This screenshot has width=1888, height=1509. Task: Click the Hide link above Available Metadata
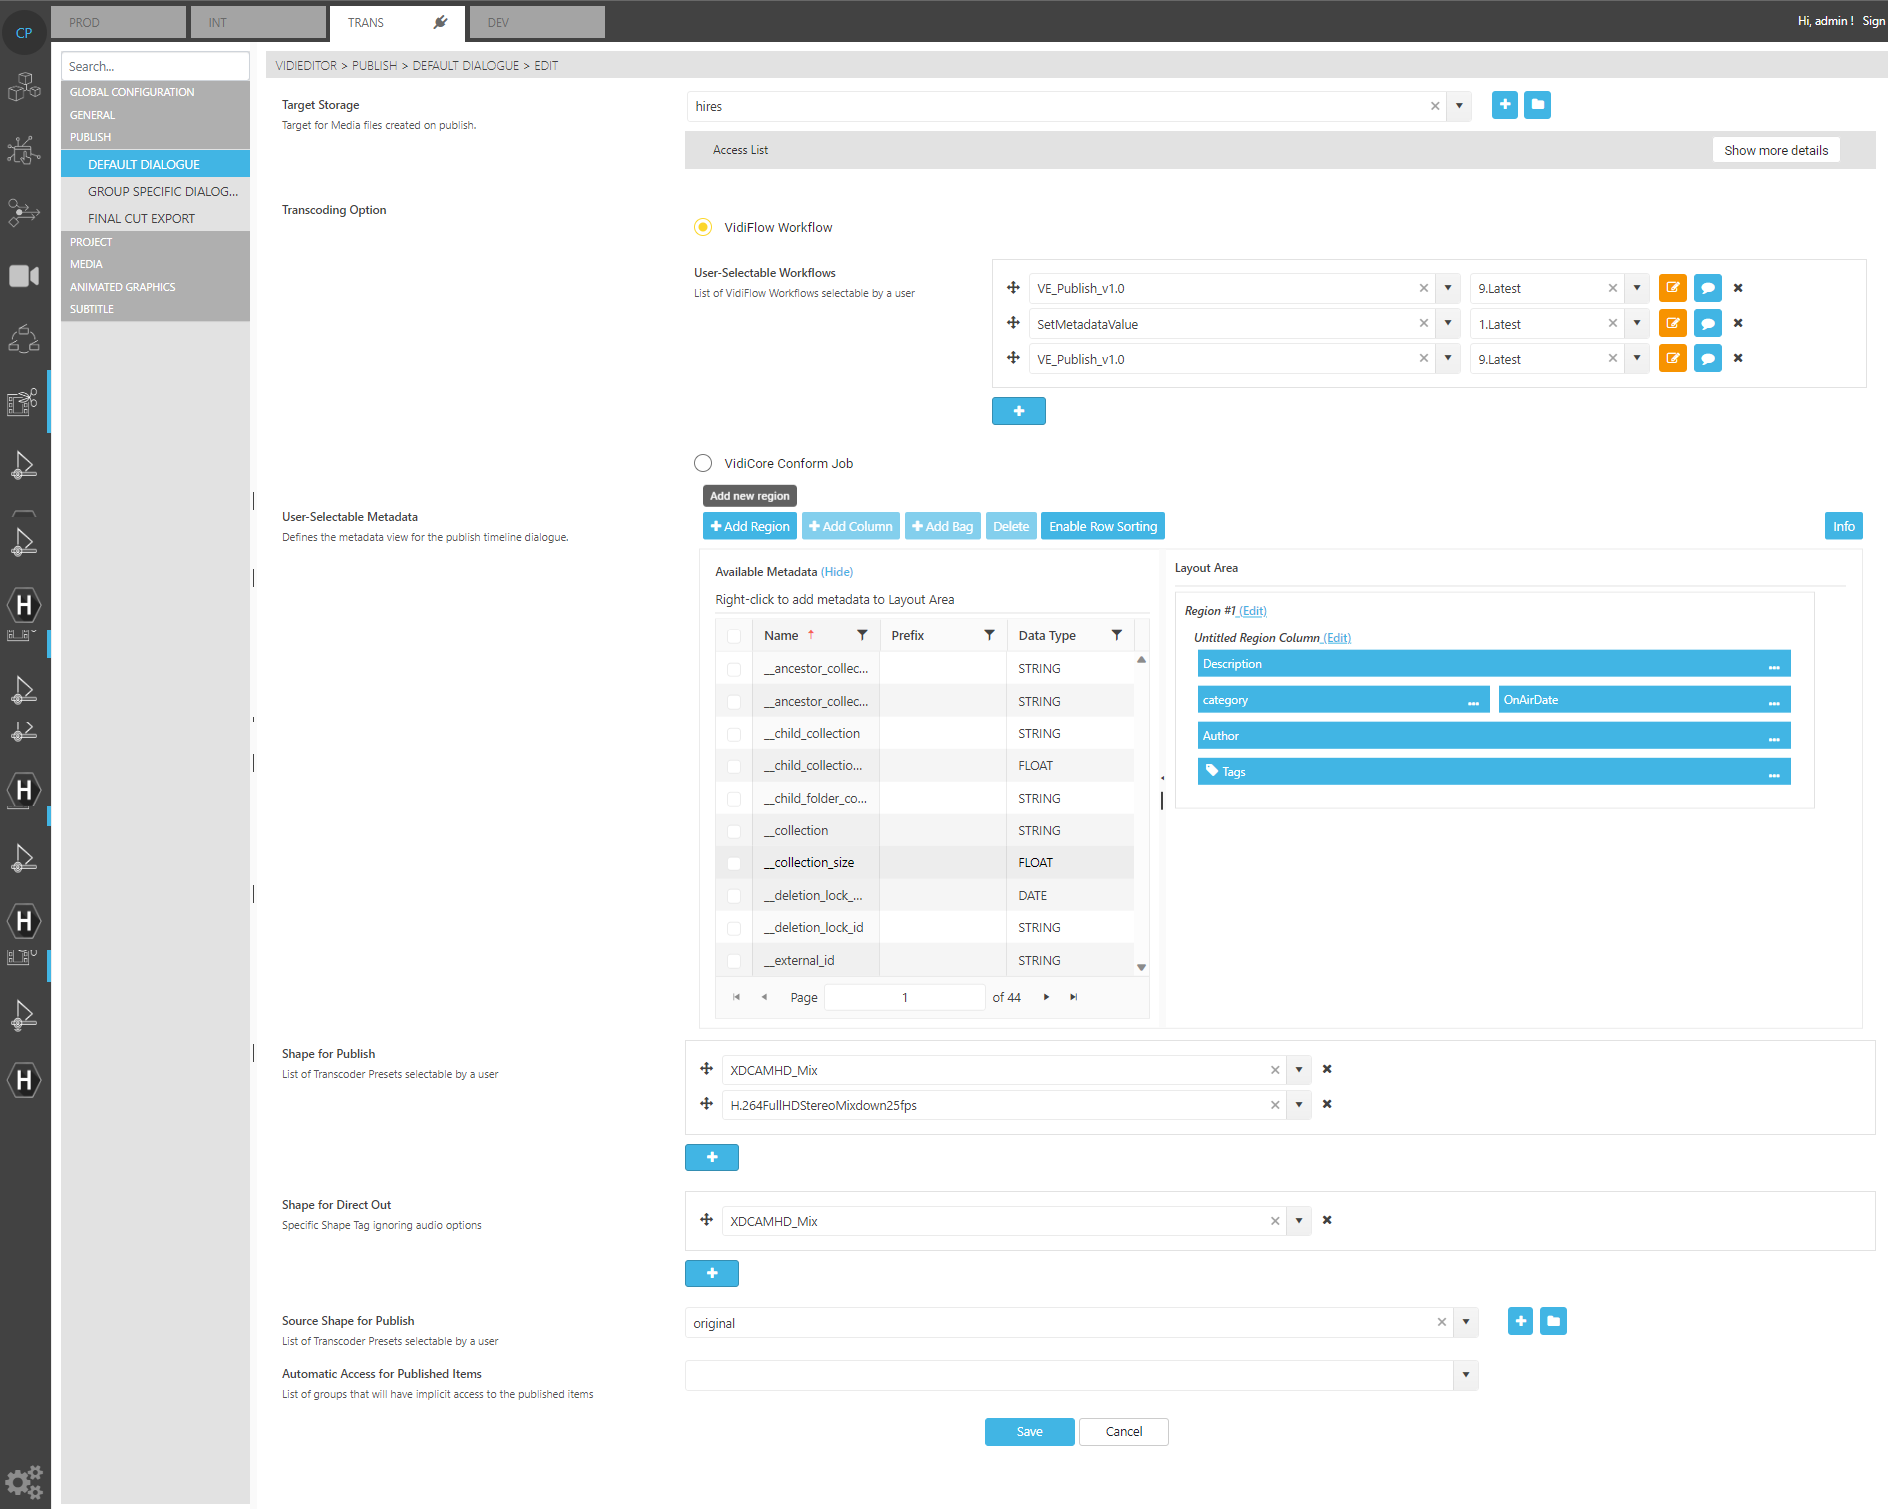(x=837, y=571)
